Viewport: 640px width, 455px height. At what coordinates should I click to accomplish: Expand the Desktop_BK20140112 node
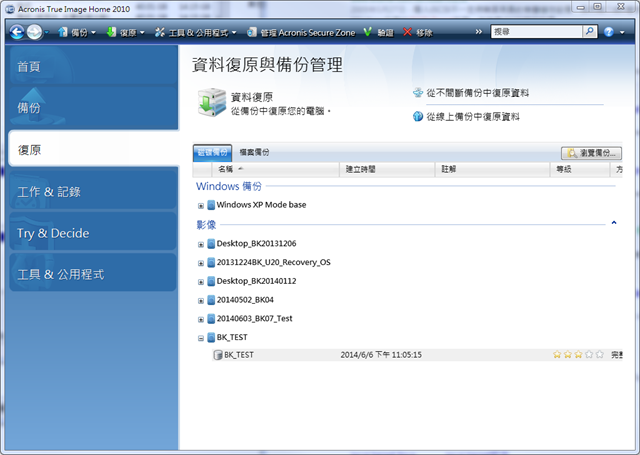tap(201, 282)
